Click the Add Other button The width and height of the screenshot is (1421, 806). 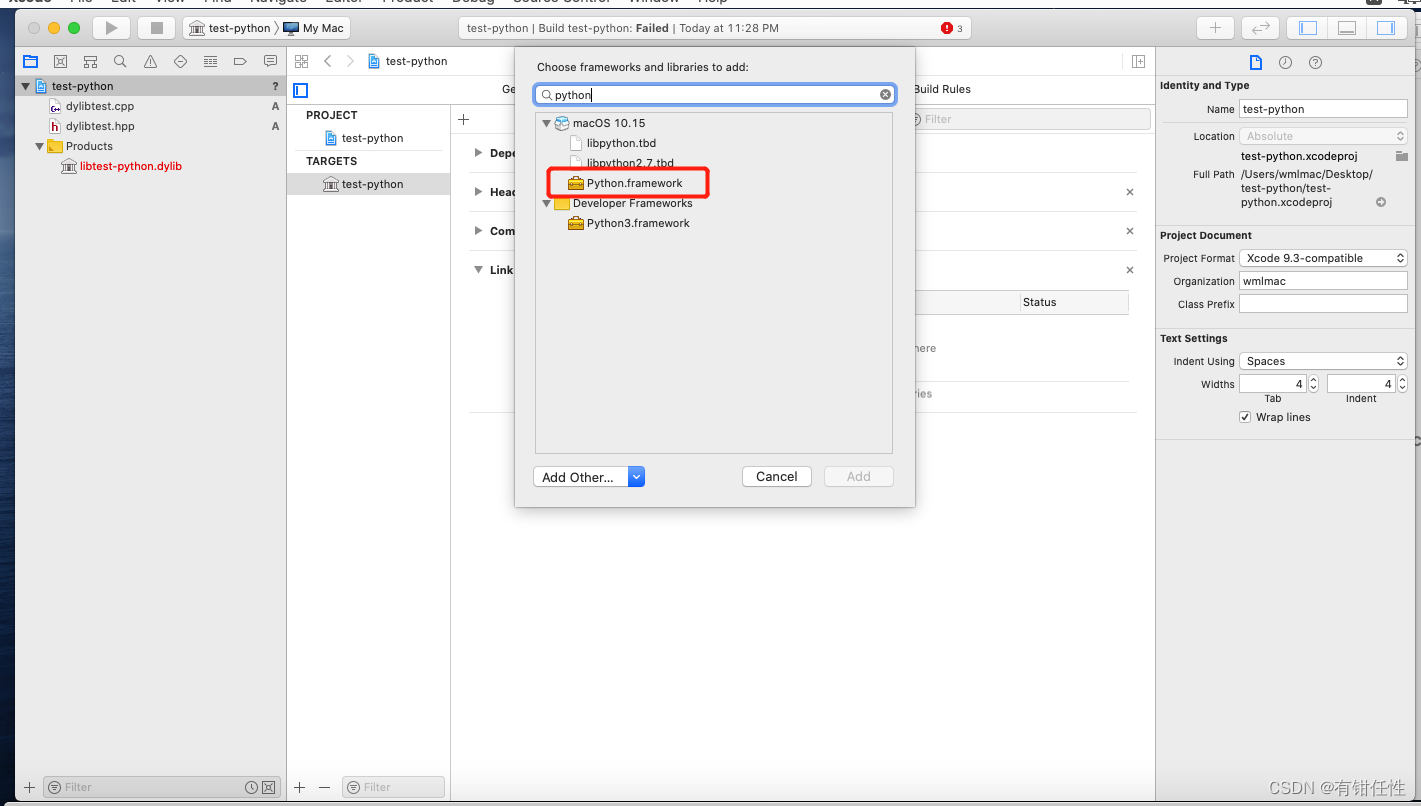pos(580,477)
